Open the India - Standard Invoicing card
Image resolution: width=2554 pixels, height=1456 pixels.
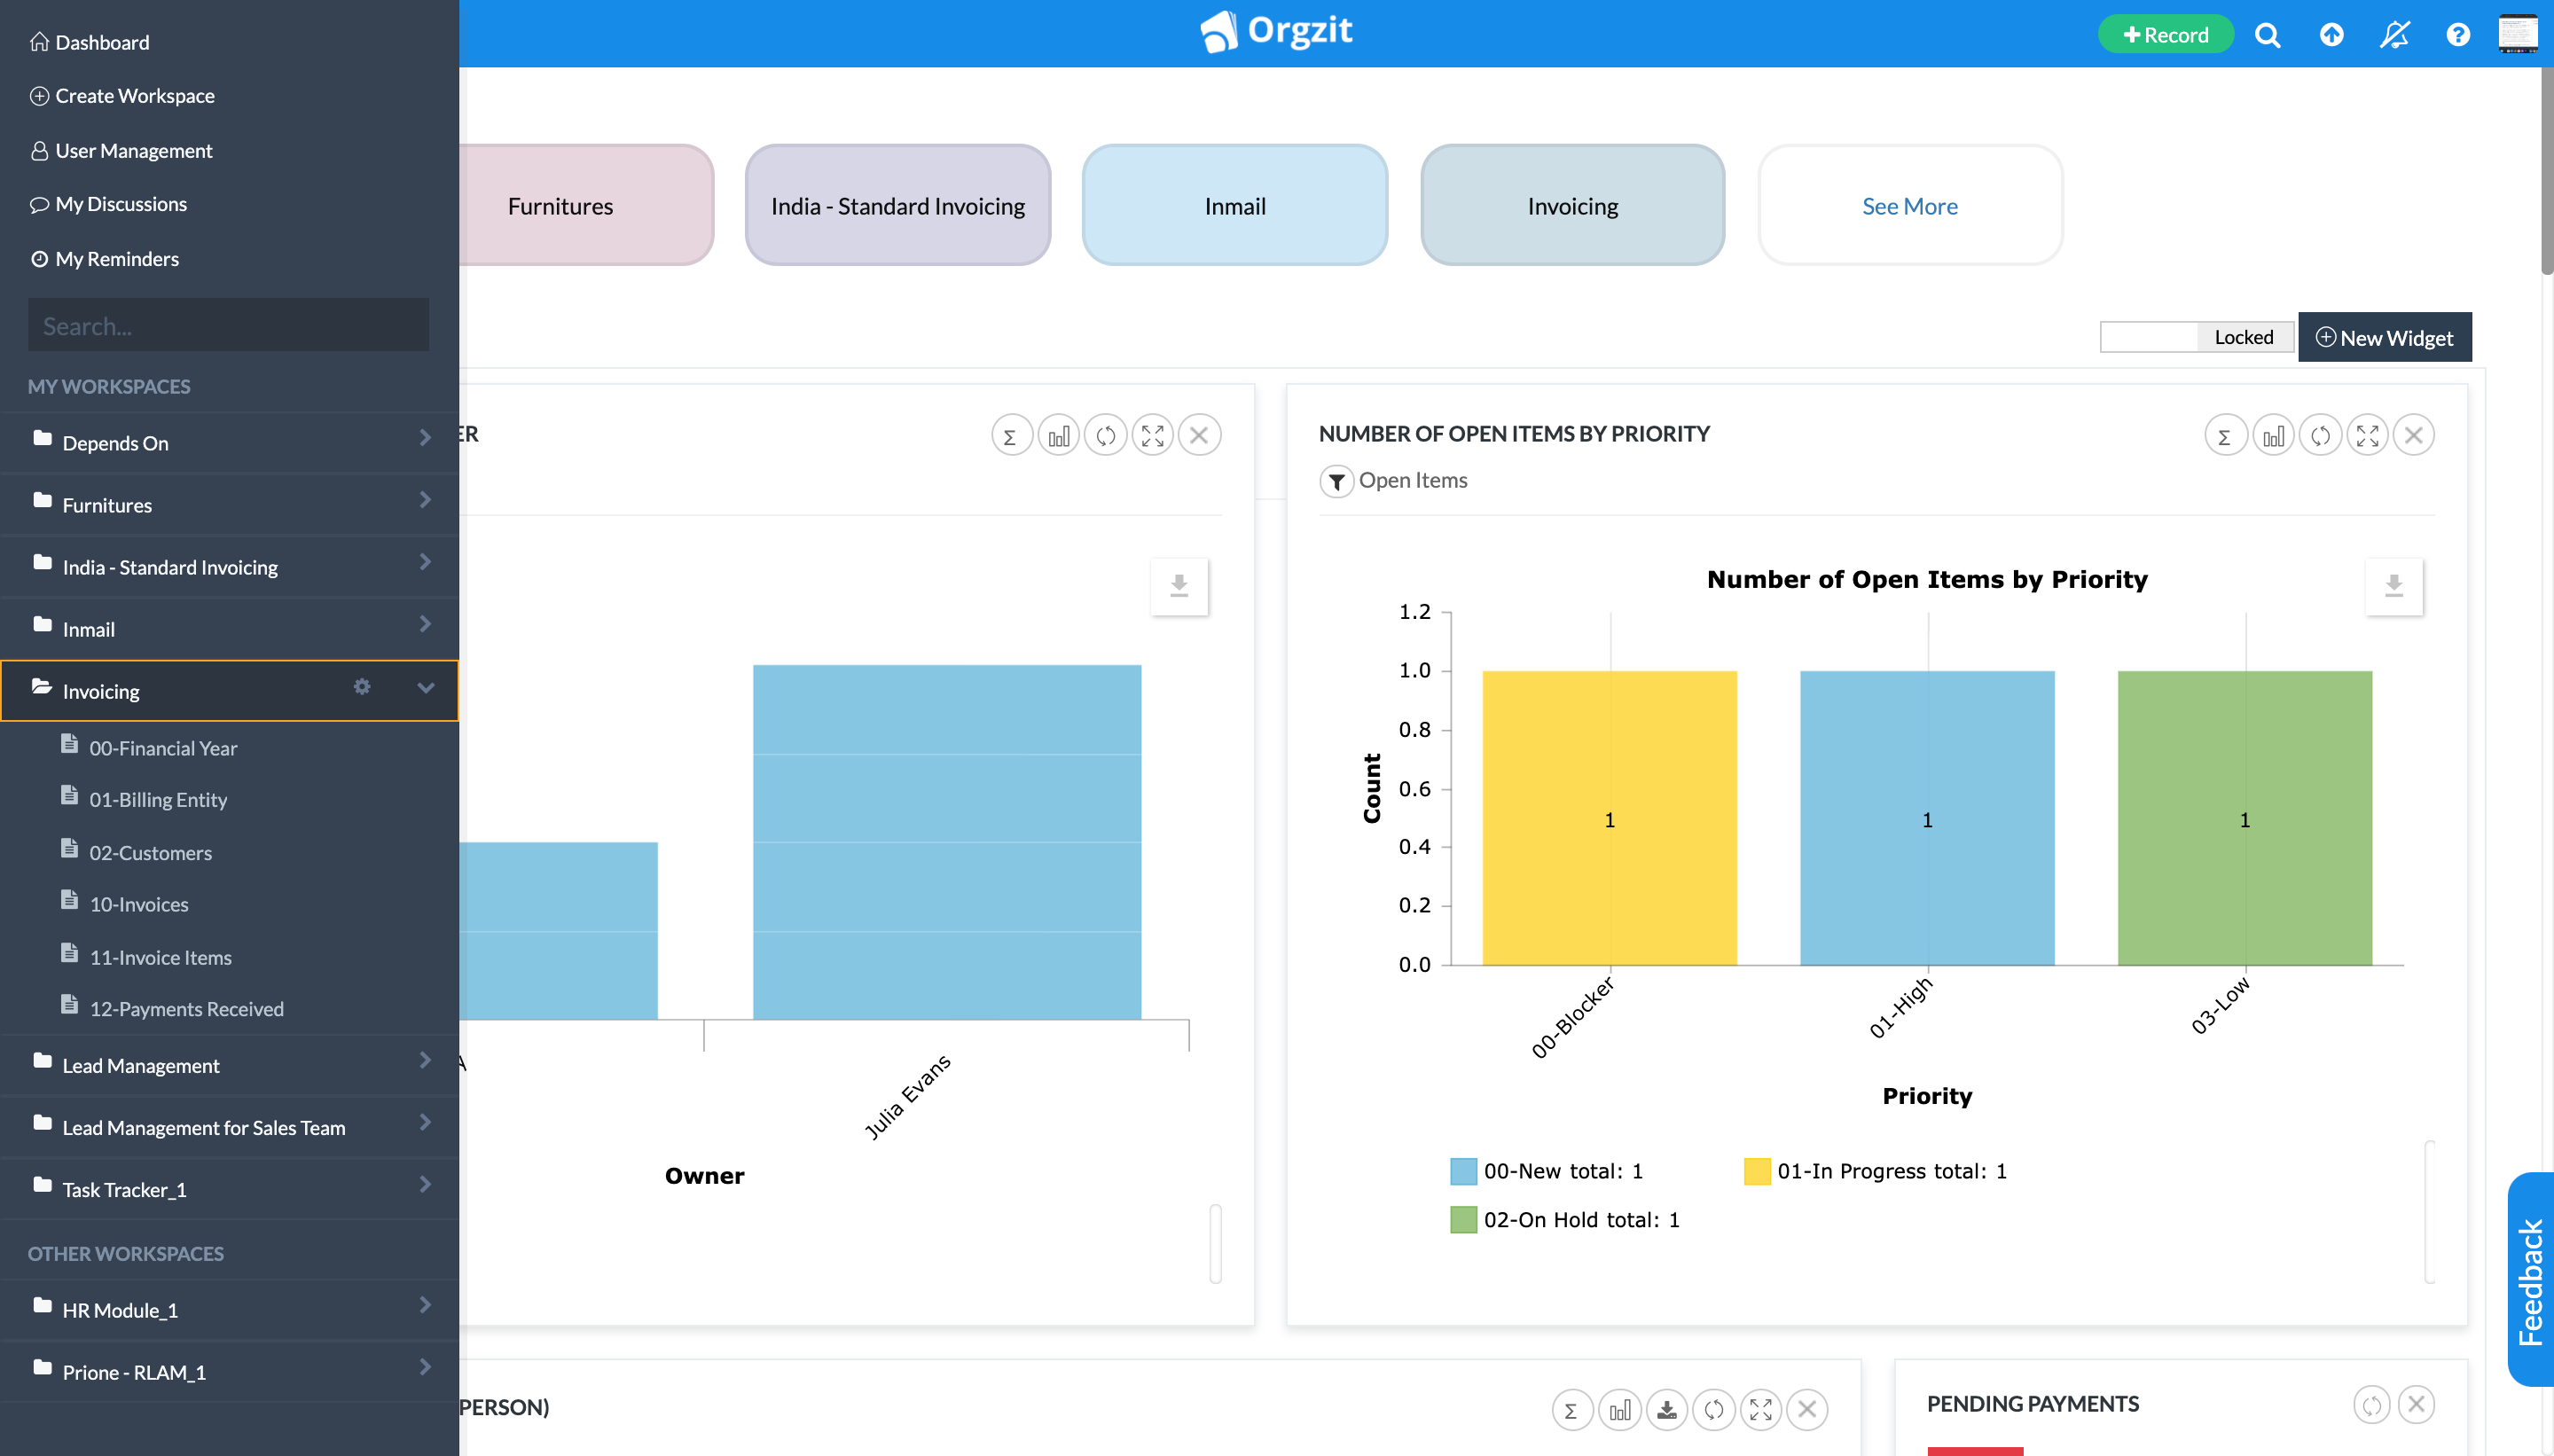pyautogui.click(x=897, y=206)
